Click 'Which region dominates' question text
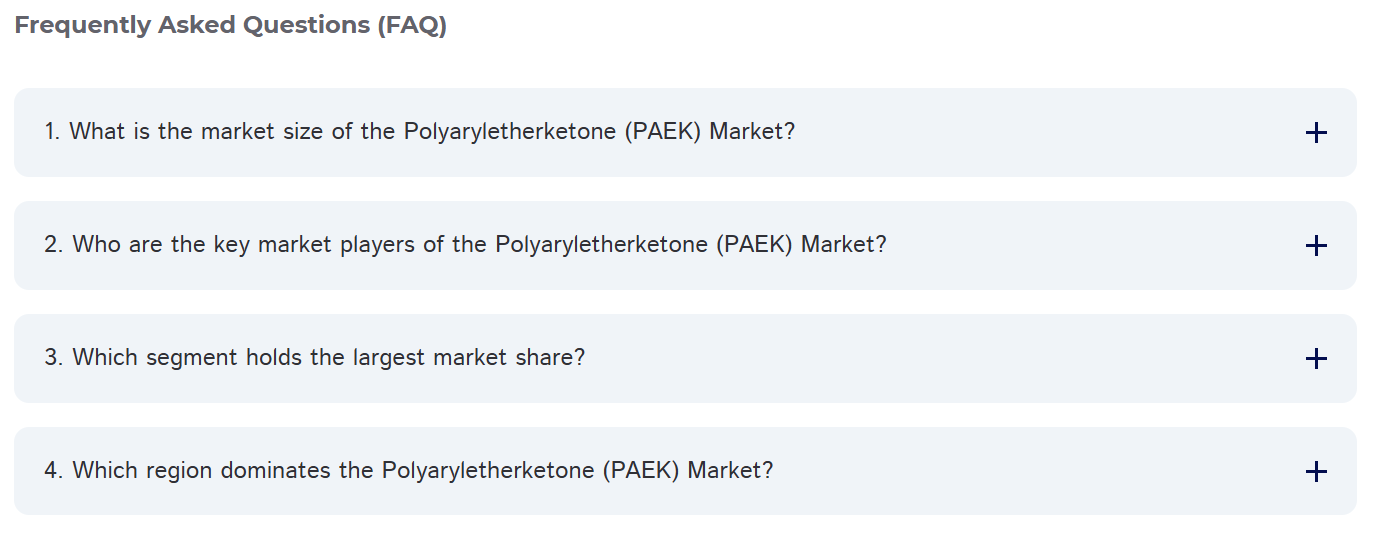 click(x=408, y=471)
